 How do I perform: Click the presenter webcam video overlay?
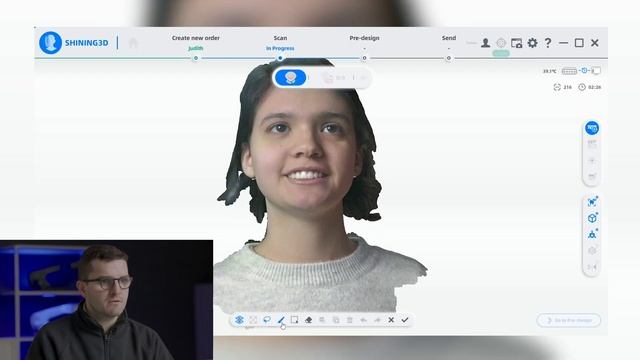tap(106, 300)
